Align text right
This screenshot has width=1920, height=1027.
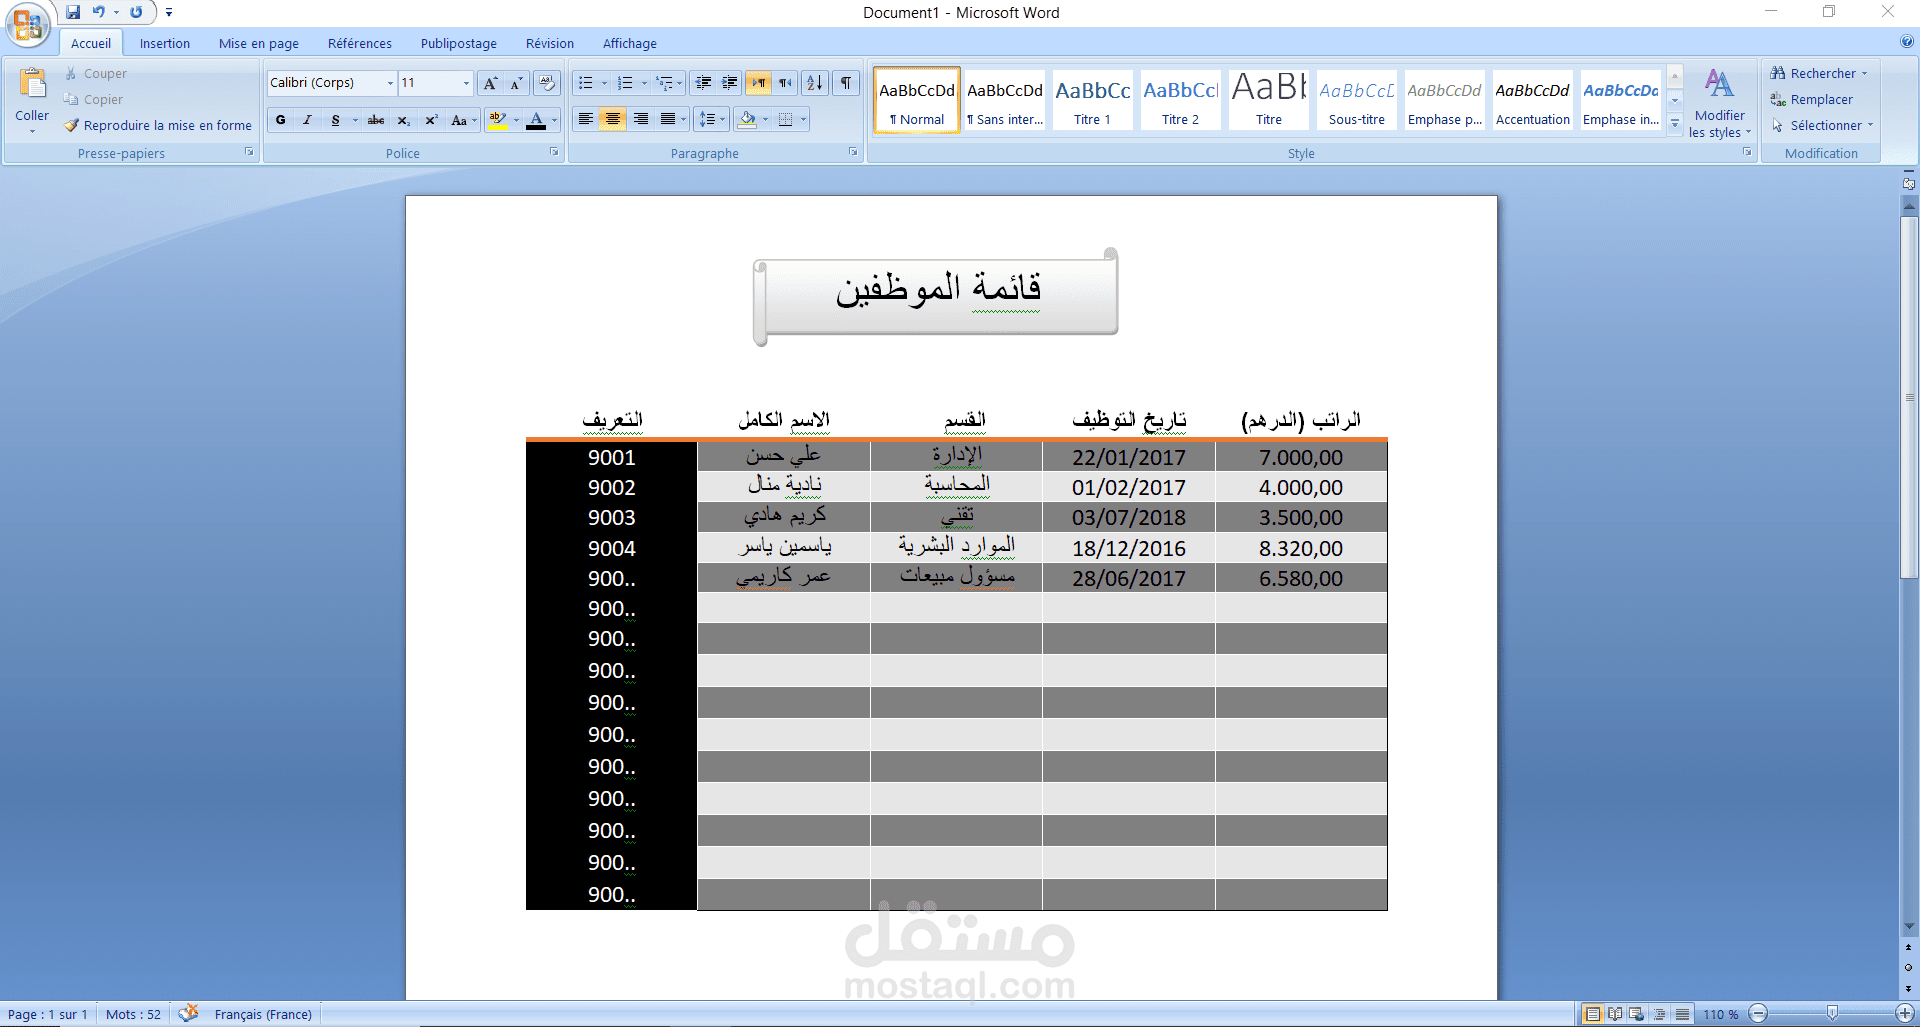pos(641,120)
